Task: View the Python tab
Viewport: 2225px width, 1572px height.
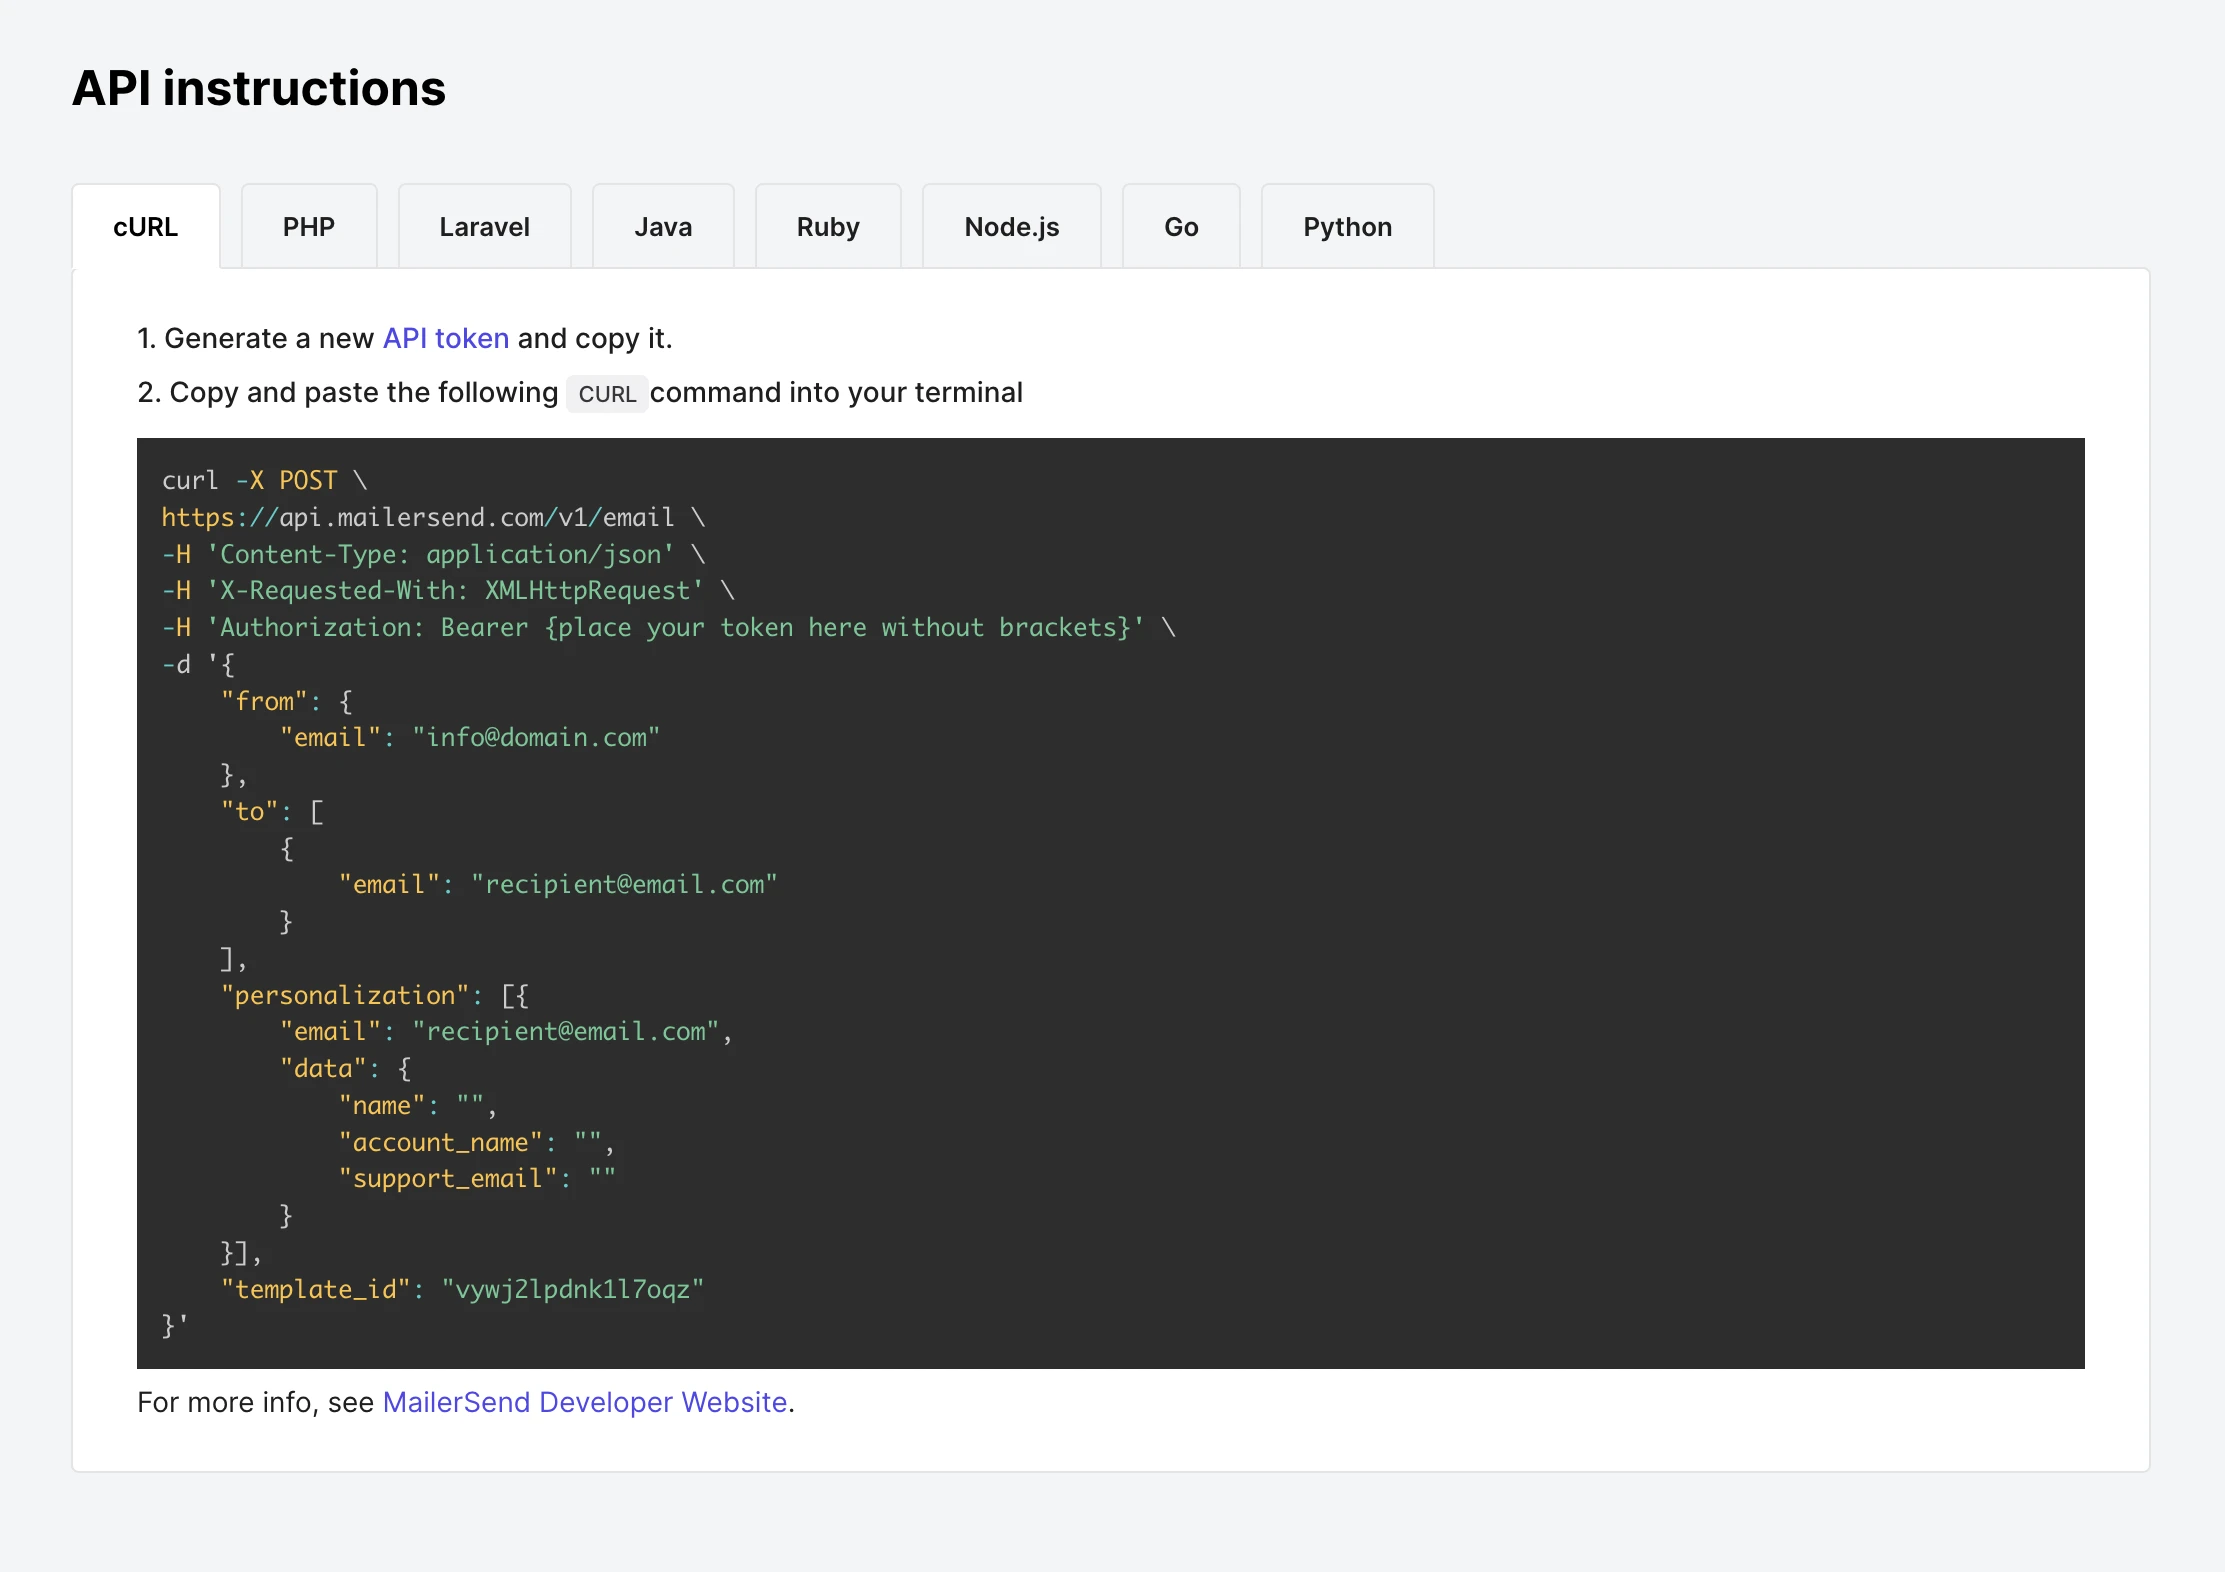Action: pyautogui.click(x=1347, y=227)
